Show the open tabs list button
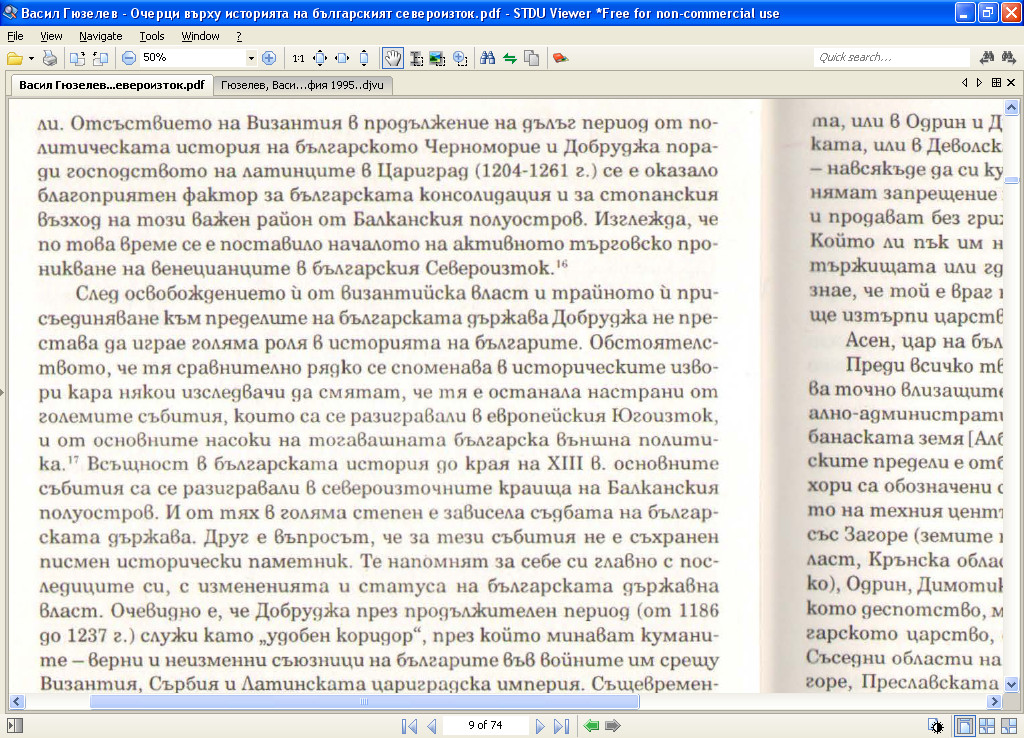1024x738 pixels. tap(996, 83)
